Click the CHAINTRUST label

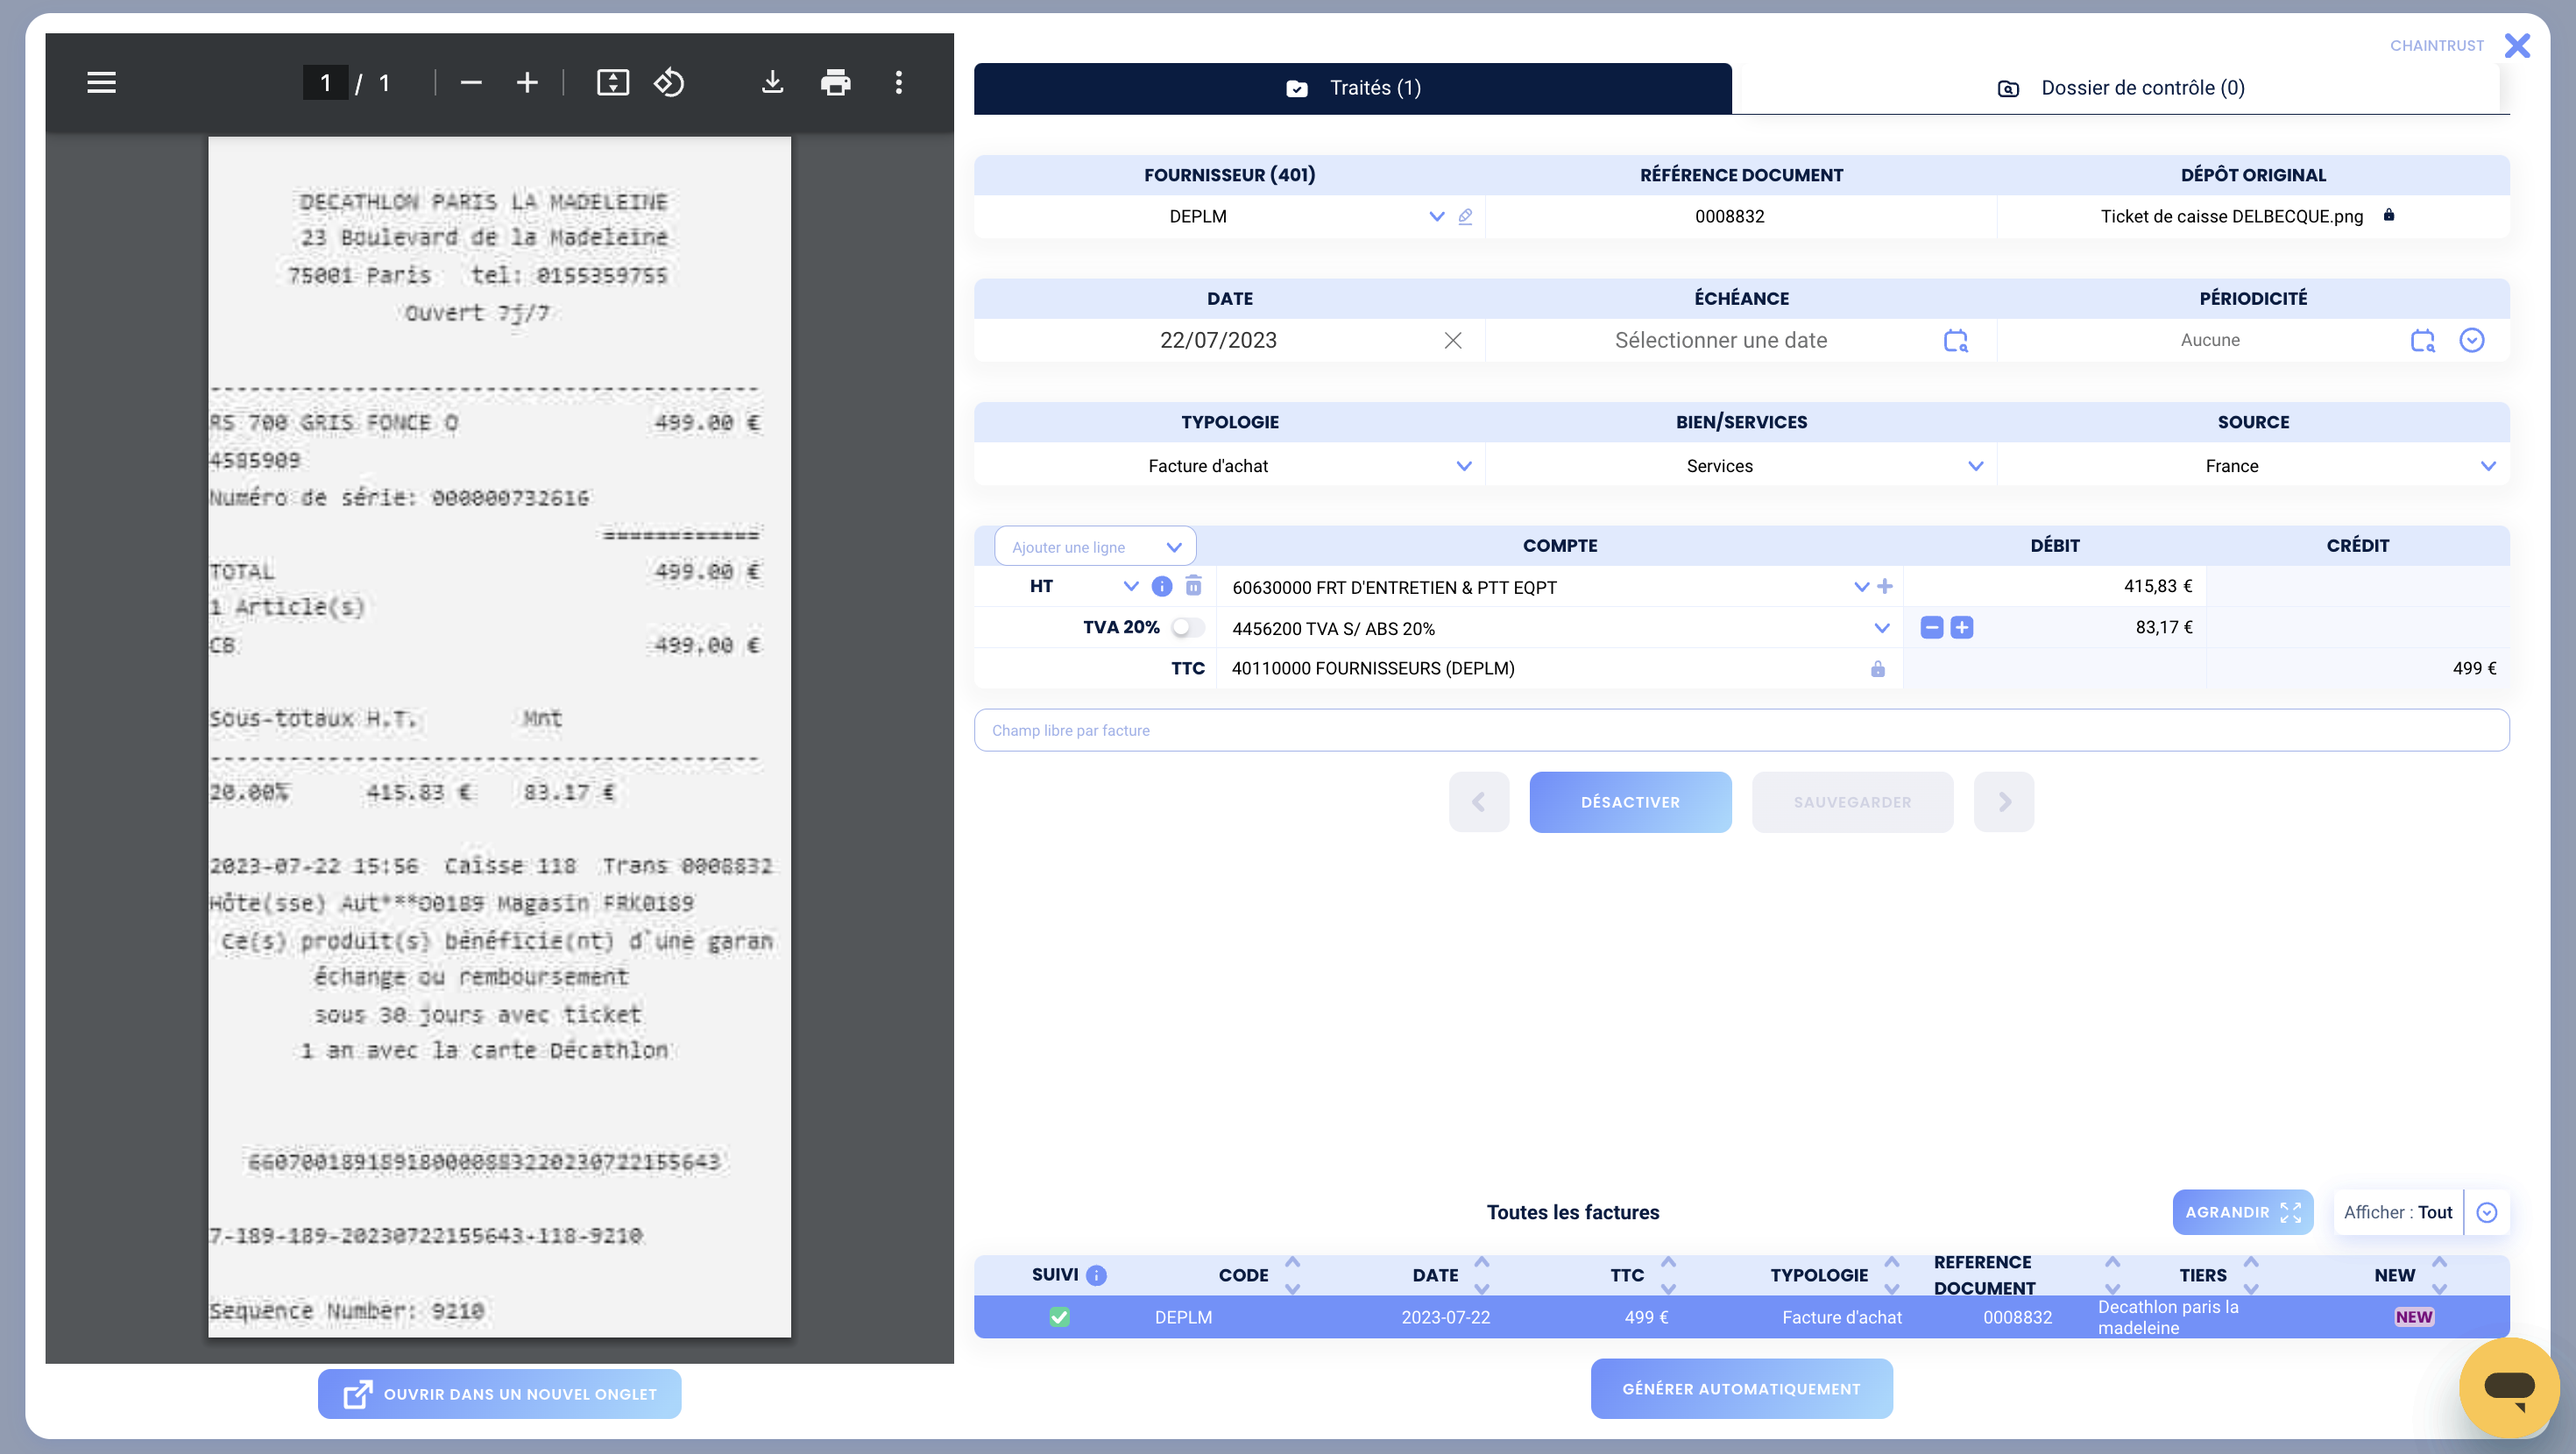click(2436, 45)
